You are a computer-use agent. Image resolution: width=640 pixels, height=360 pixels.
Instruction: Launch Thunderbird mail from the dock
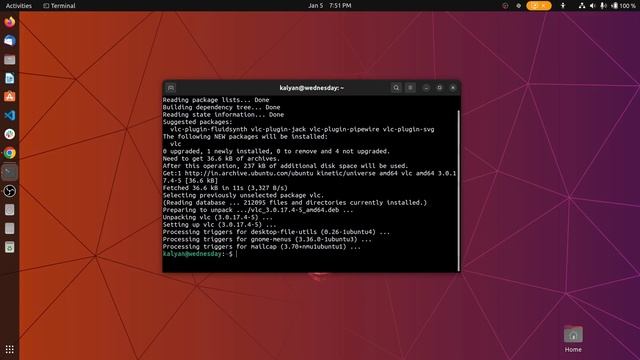10,40
